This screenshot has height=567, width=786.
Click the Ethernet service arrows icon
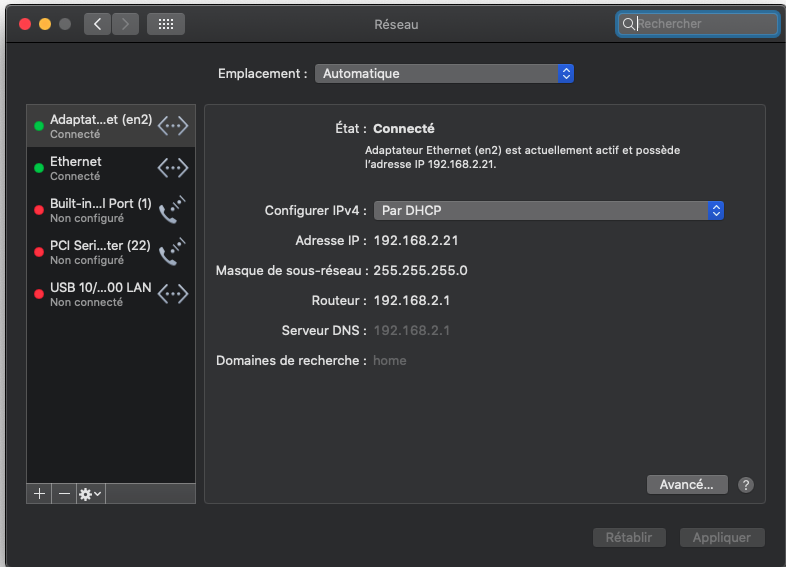173,167
